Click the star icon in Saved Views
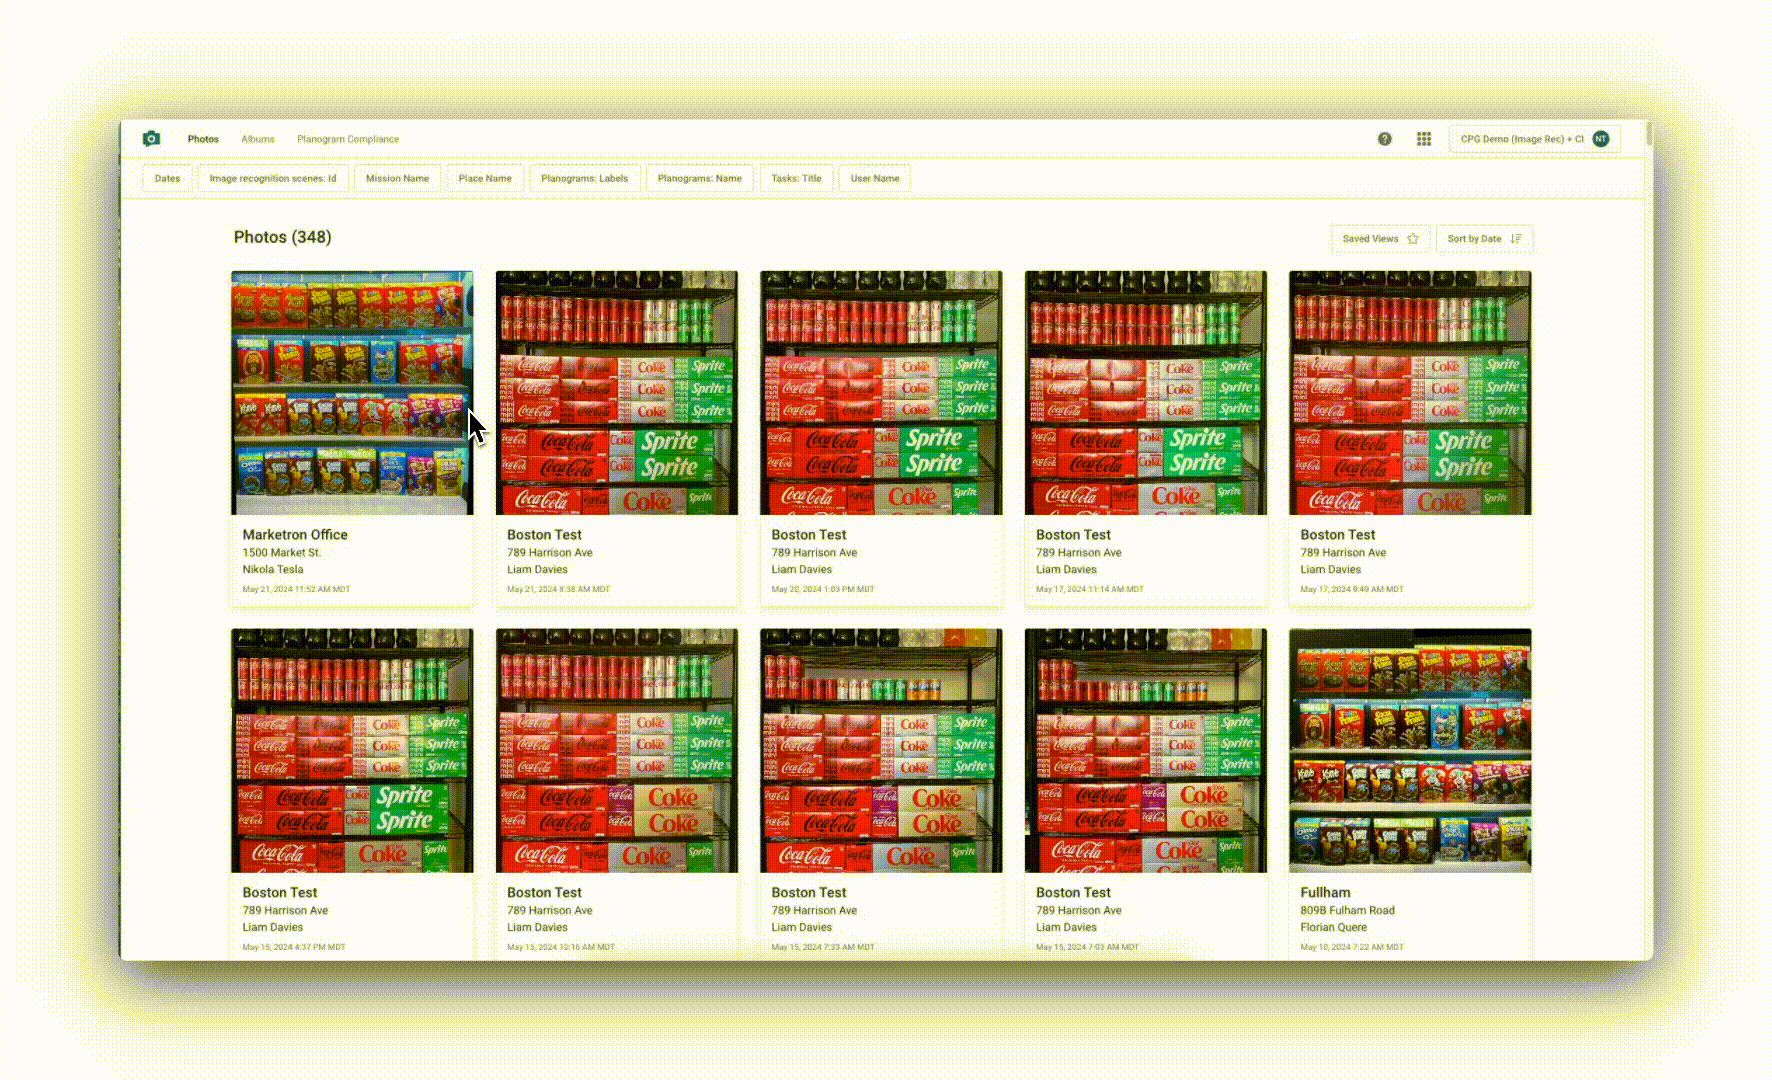The height and width of the screenshot is (1080, 1772). (x=1413, y=239)
